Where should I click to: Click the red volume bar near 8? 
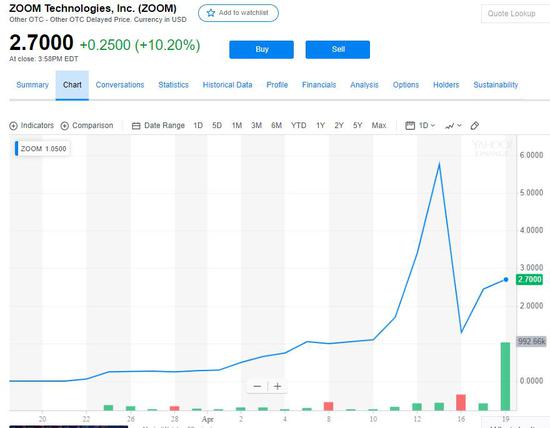(328, 406)
